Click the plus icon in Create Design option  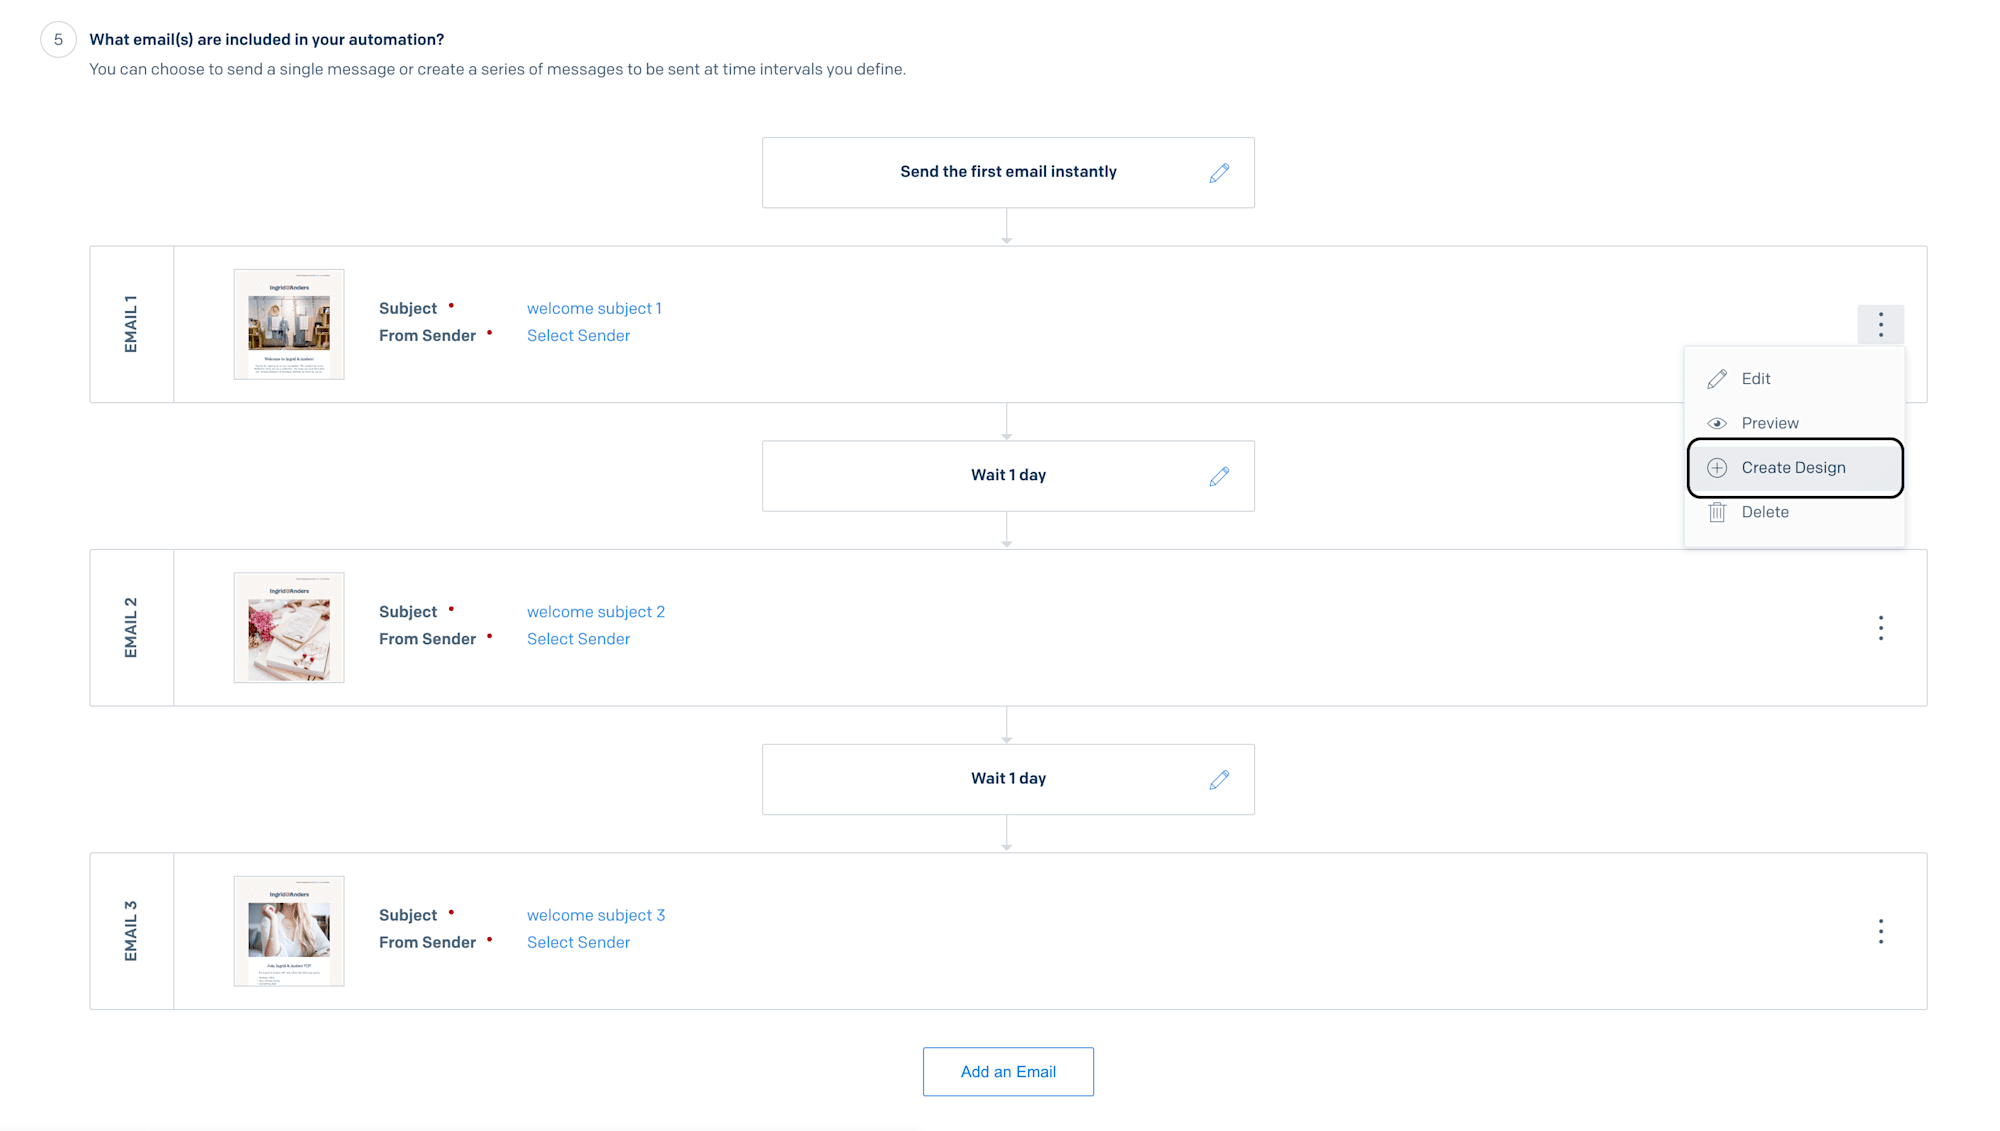(x=1717, y=467)
